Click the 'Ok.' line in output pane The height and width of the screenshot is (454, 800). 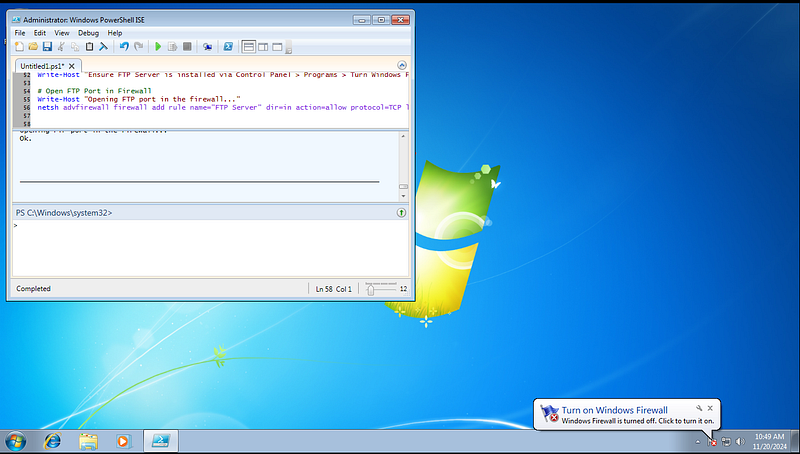tap(26, 138)
